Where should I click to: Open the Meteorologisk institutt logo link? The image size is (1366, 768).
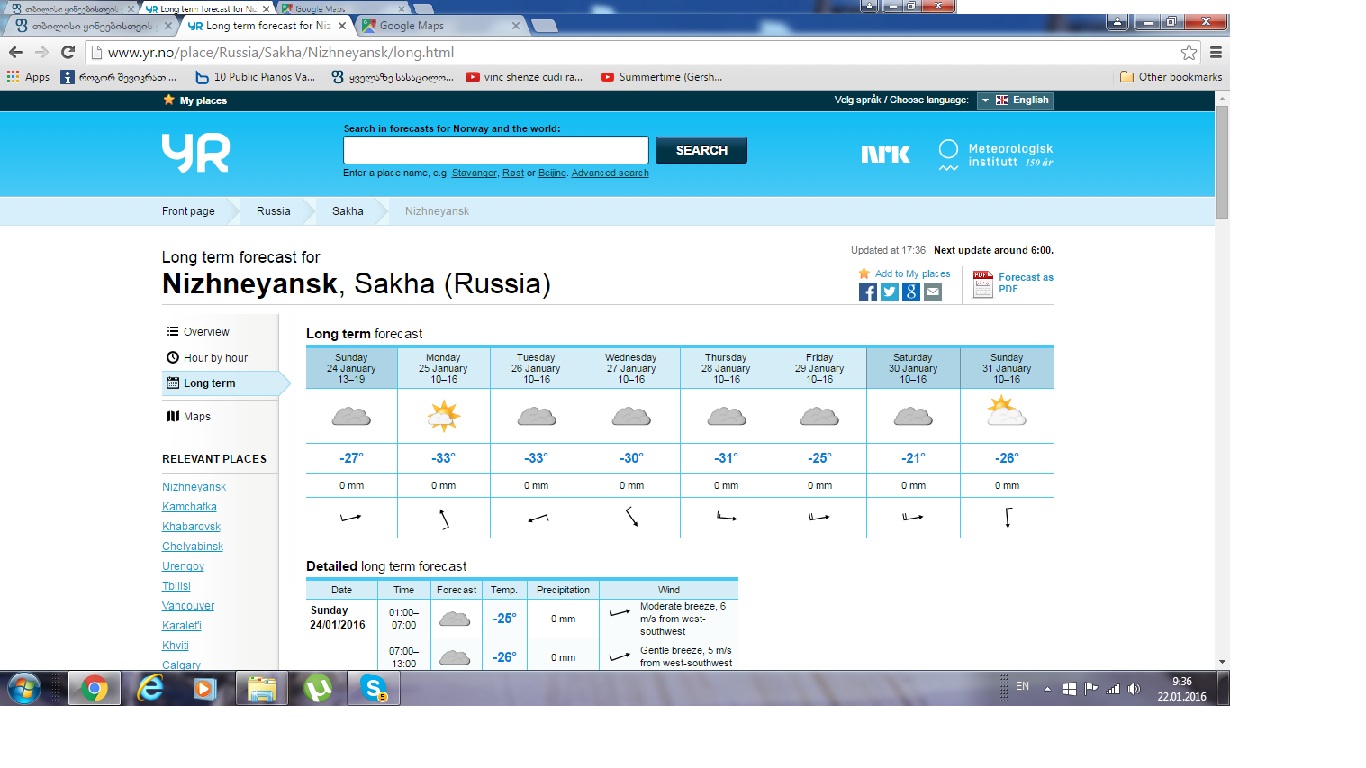click(996, 155)
